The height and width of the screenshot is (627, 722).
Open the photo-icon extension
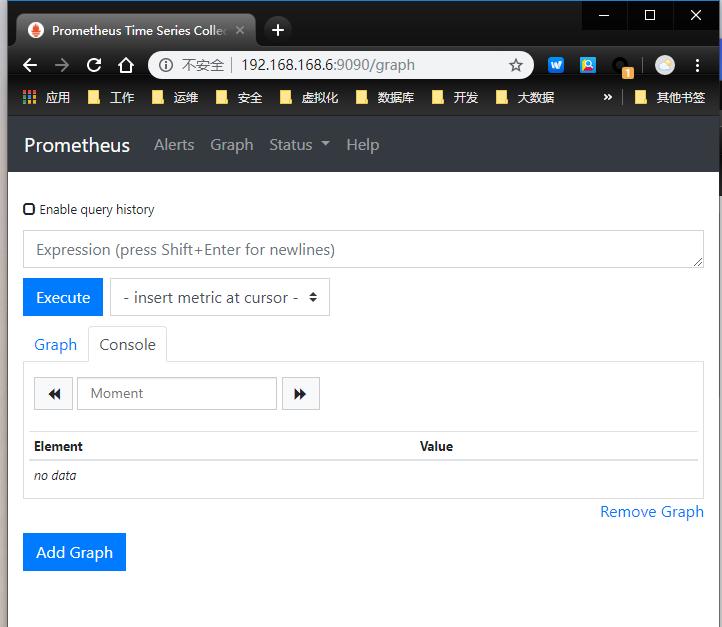pyautogui.click(x=588, y=65)
